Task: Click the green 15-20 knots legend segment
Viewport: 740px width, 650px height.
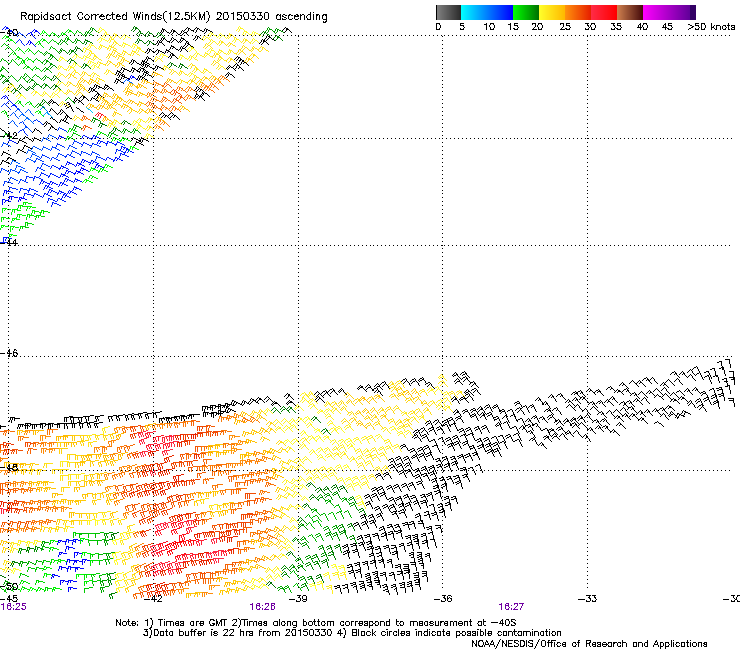Action: (526, 12)
